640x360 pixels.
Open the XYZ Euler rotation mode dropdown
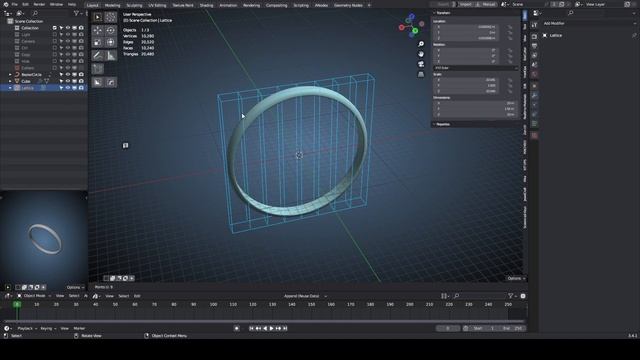(x=476, y=68)
